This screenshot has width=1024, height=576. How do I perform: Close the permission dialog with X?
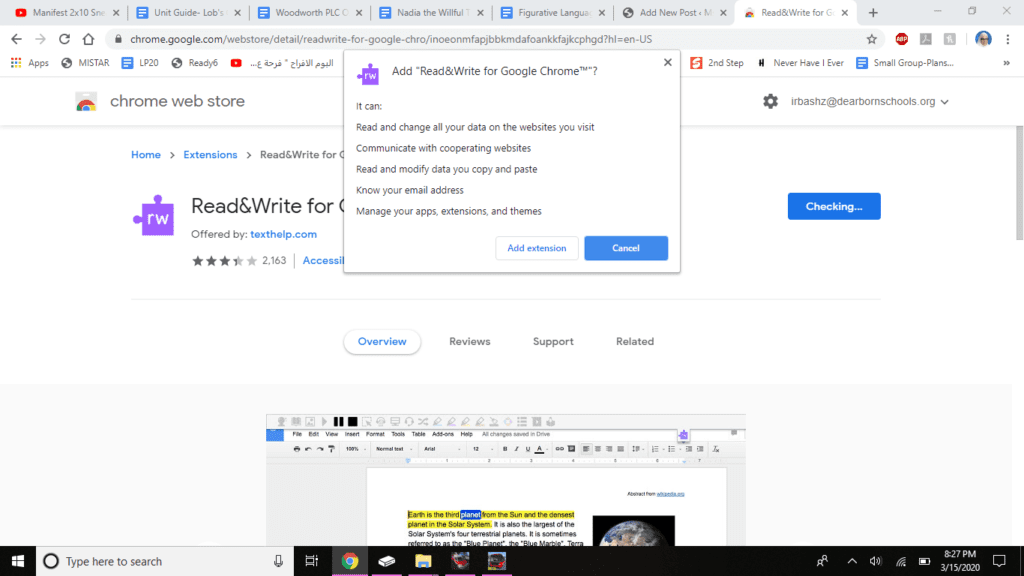pyautogui.click(x=667, y=63)
